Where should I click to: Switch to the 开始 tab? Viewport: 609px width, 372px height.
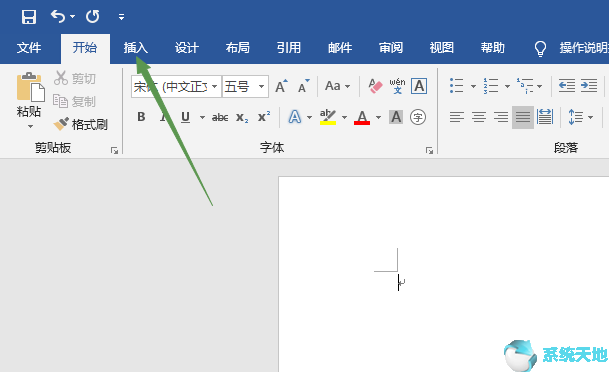point(85,48)
